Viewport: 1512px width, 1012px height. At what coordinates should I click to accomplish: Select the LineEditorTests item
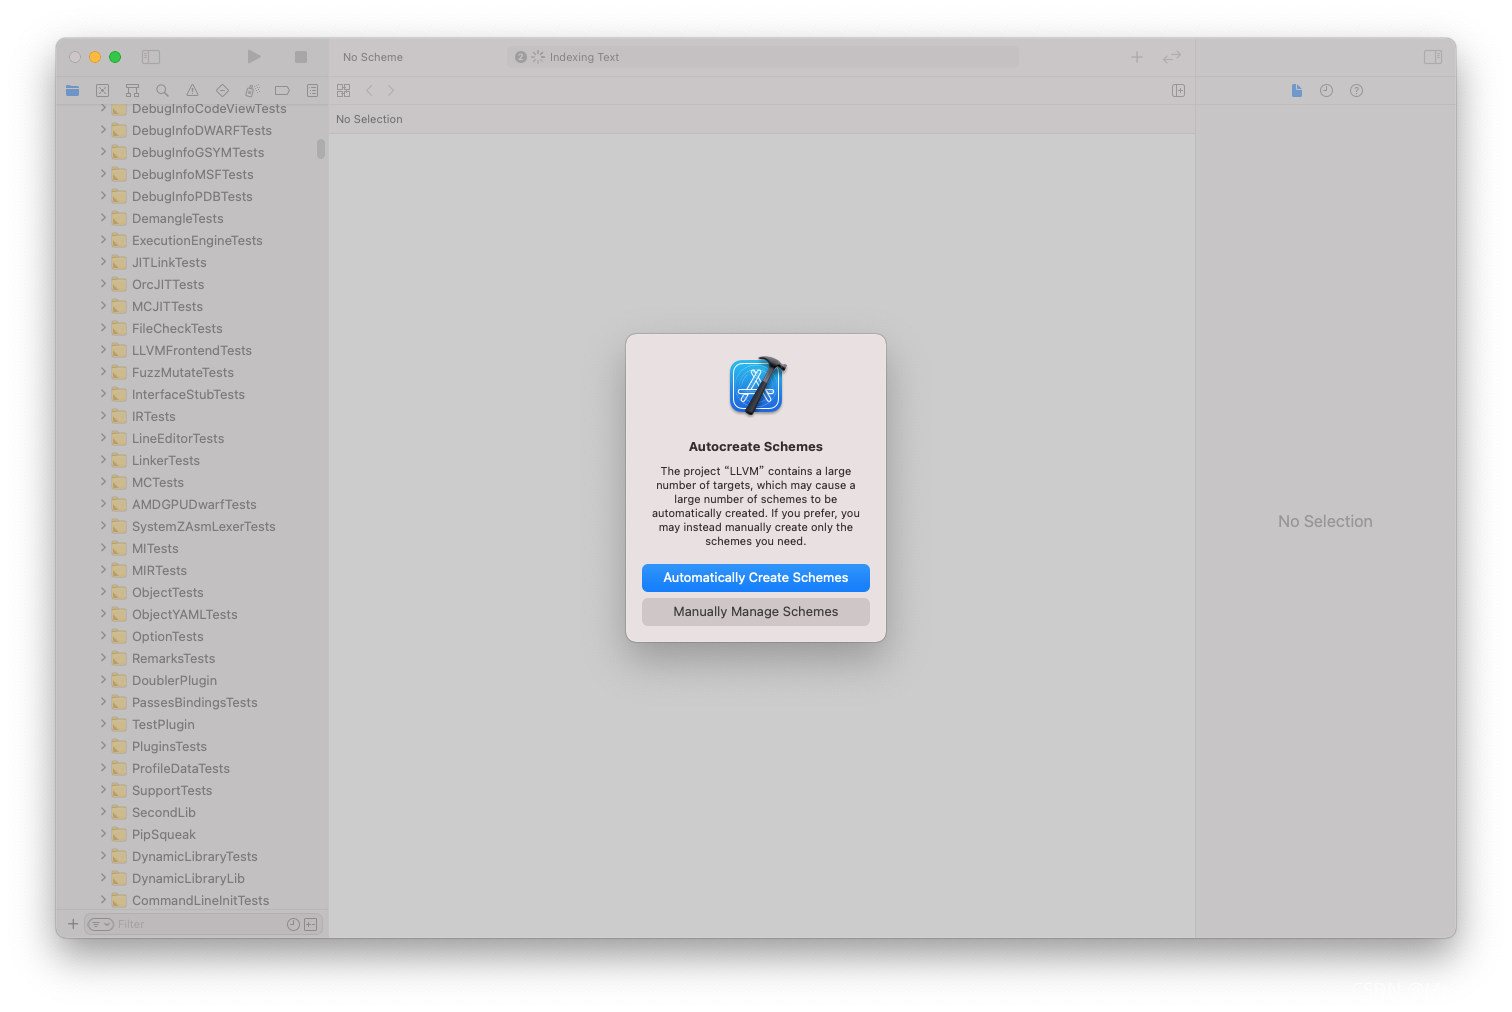[178, 438]
